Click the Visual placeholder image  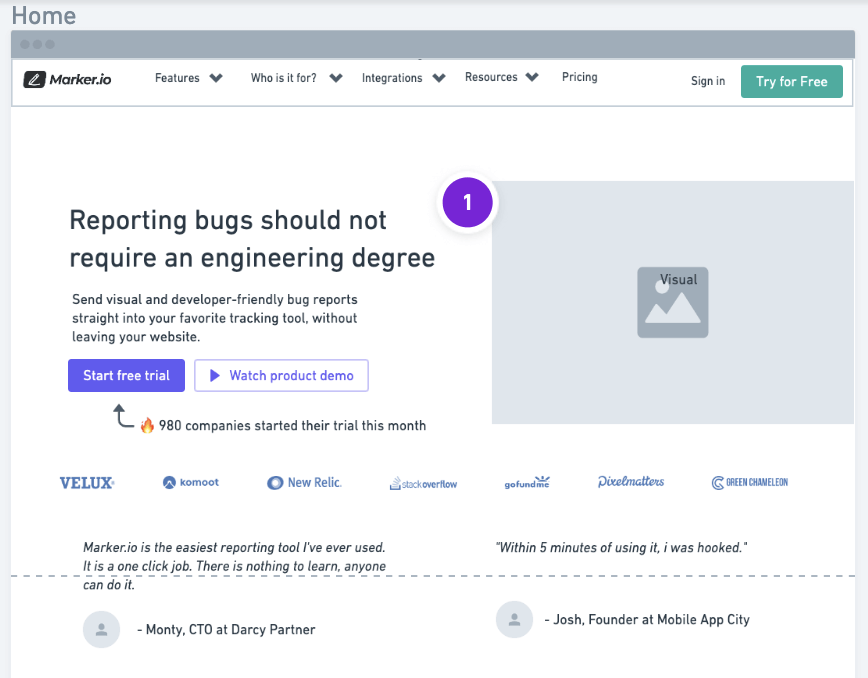coord(672,302)
